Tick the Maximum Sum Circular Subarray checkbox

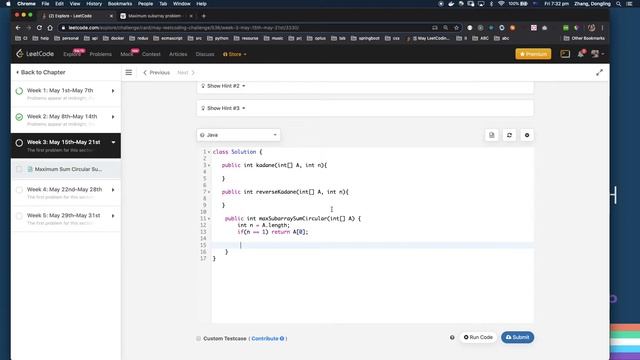point(19,169)
